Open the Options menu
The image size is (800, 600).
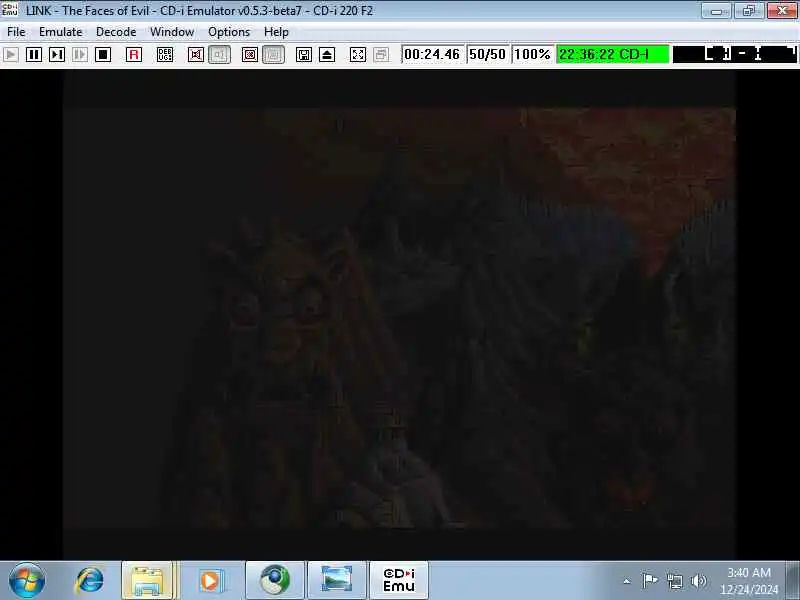229,32
